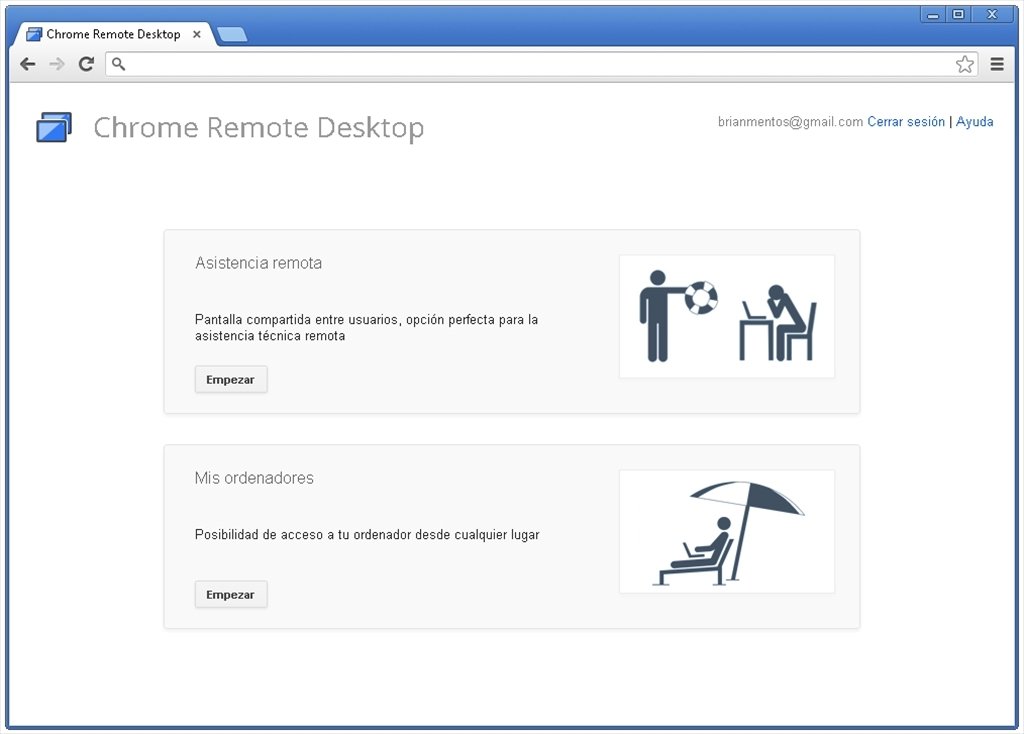The height and width of the screenshot is (734, 1024).
Task: Click the 'Posibilidad de acceso a tu ordenador' text
Action: point(367,535)
